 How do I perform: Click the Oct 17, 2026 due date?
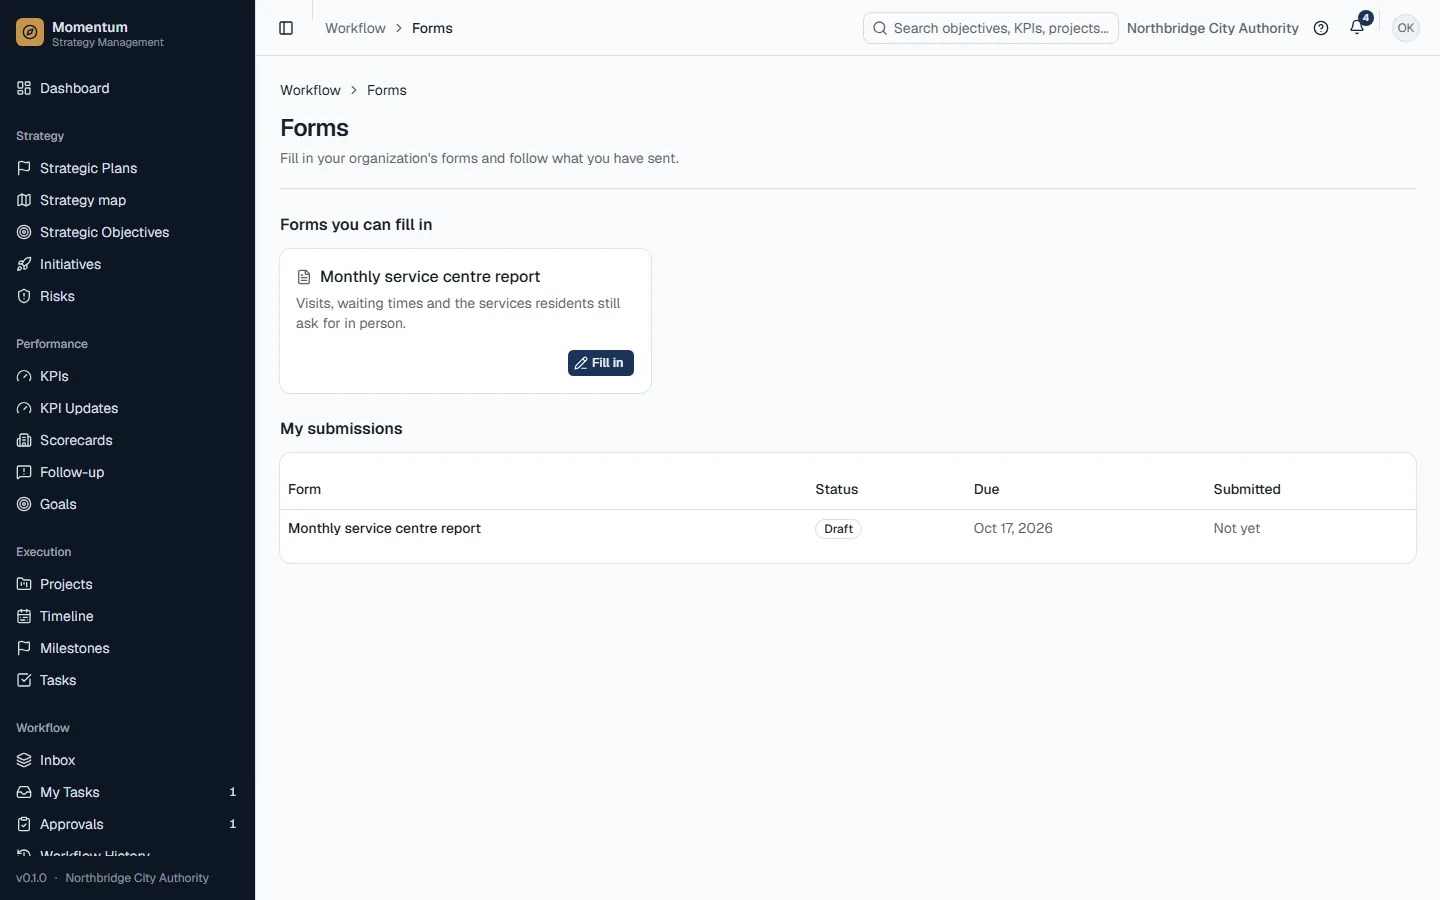1013,528
